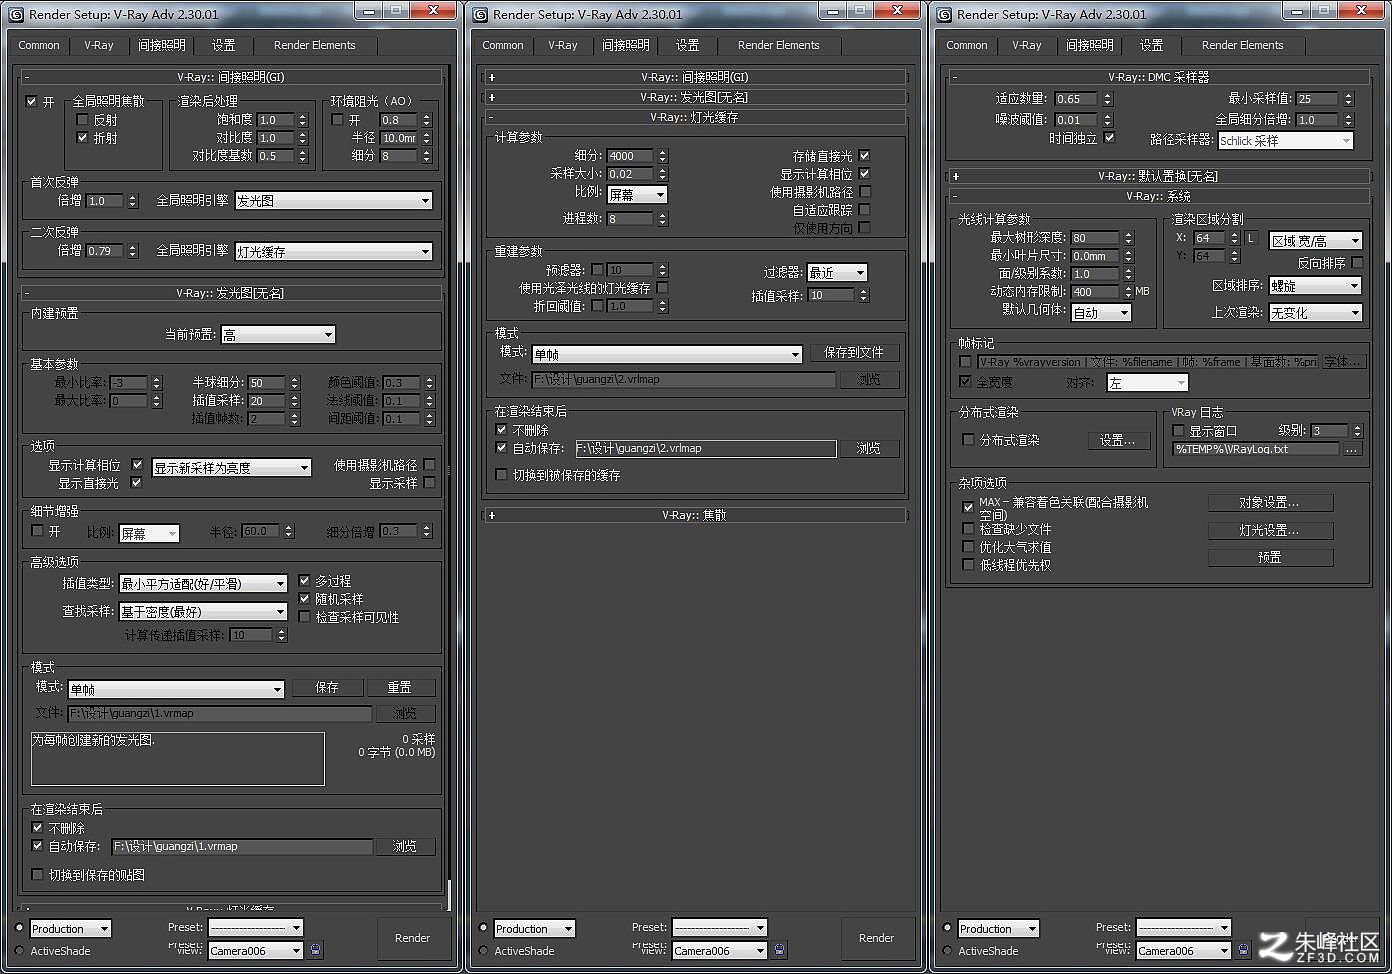
Task: Switch to Common tab in left window
Action: point(39,45)
